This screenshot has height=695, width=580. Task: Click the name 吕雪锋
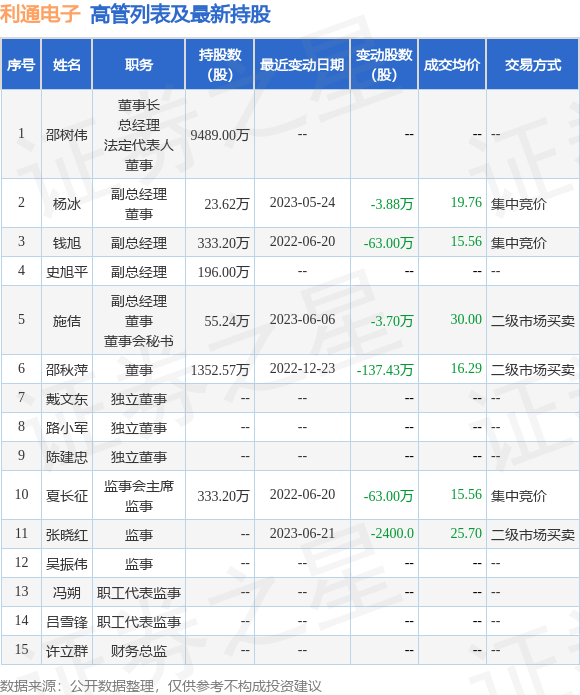click(66, 621)
